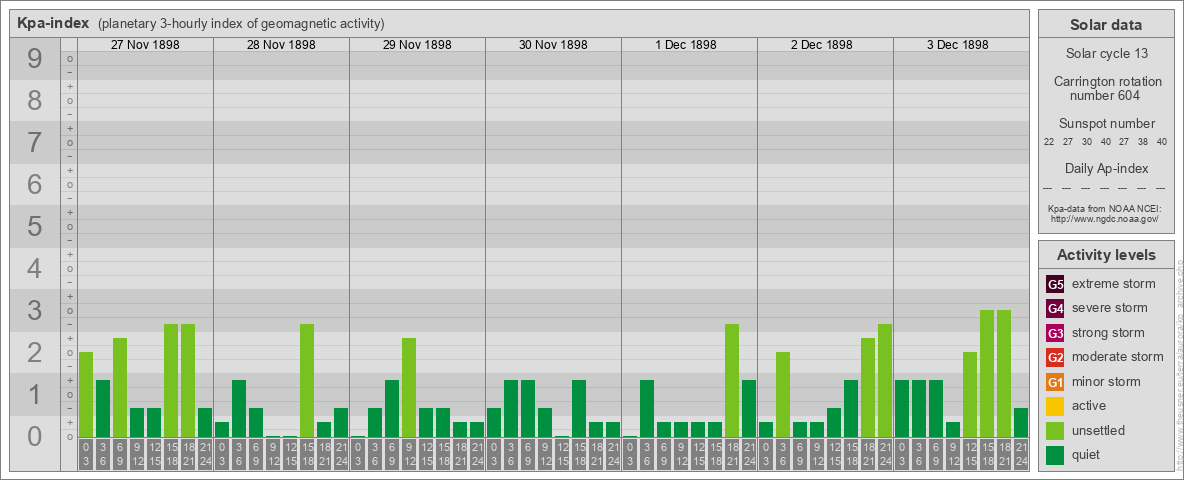Viewport: 1184px width, 480px height.
Task: Click the G1 minor storm badge
Action: tap(1055, 382)
